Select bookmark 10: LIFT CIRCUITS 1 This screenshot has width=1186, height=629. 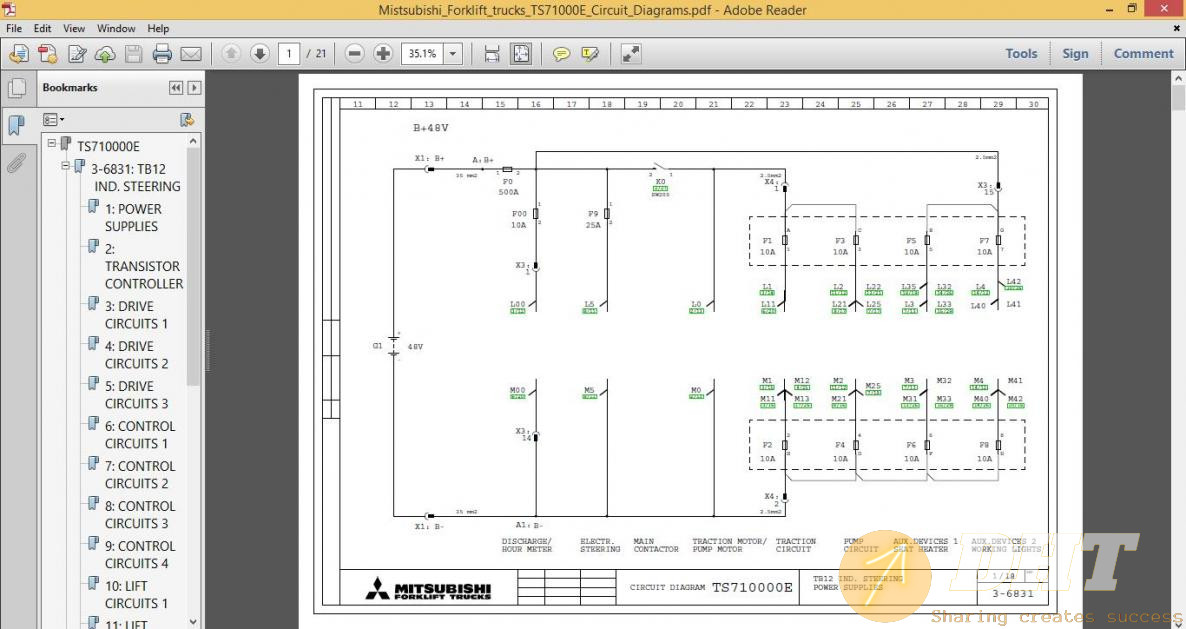pyautogui.click(x=136, y=595)
